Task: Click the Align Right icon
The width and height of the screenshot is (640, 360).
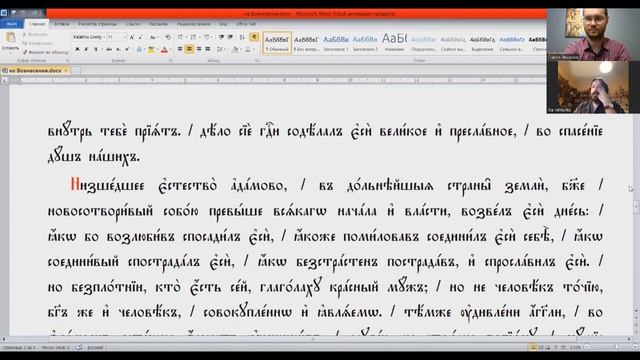Action: [x=198, y=49]
